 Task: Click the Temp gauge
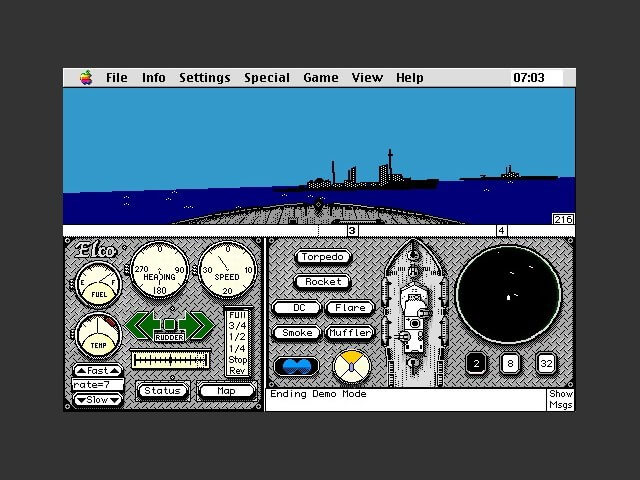98,336
